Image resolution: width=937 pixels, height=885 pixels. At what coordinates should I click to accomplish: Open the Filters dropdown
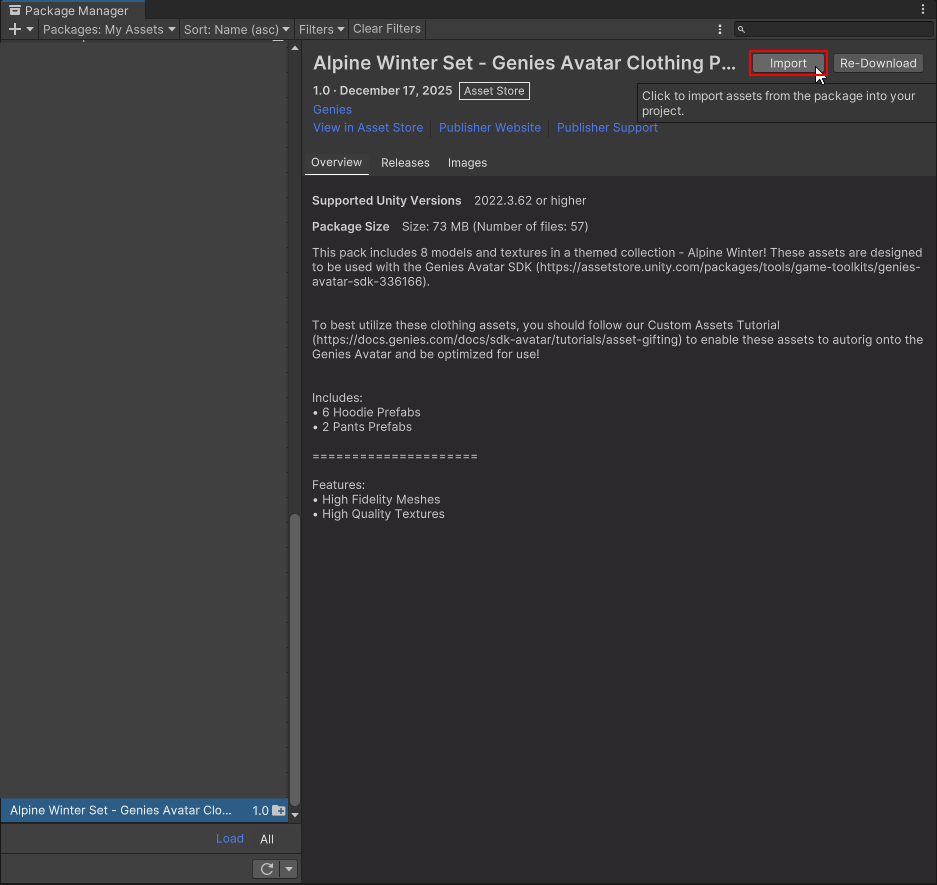point(321,30)
